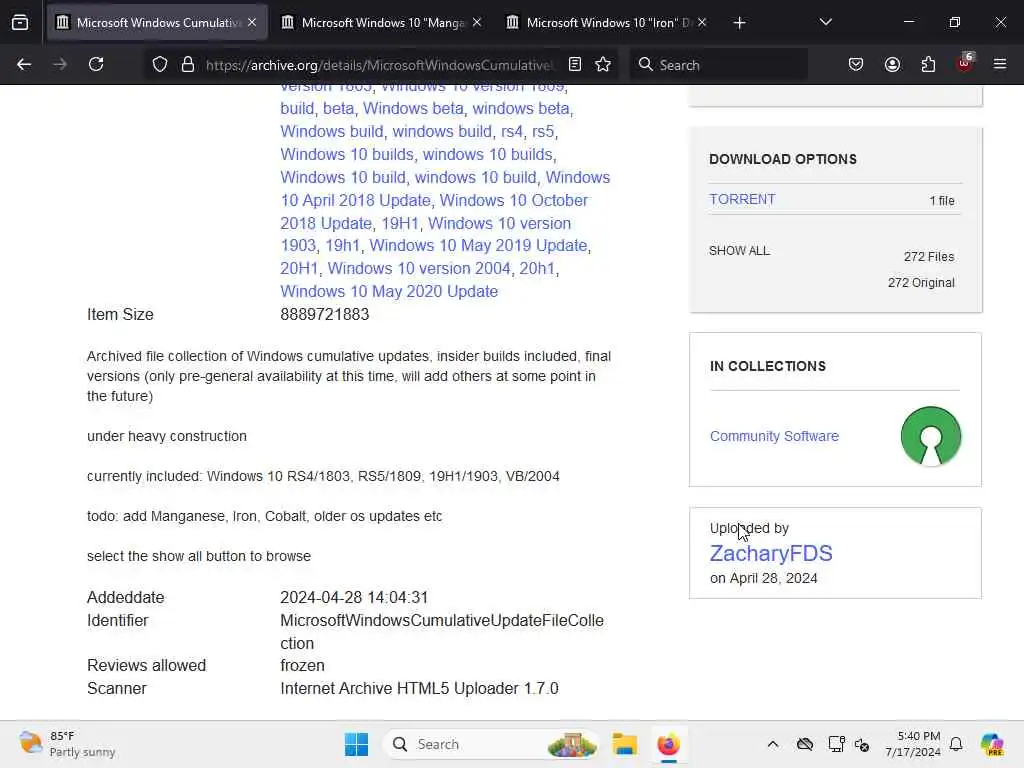Open Windows Start menu

coord(357,744)
